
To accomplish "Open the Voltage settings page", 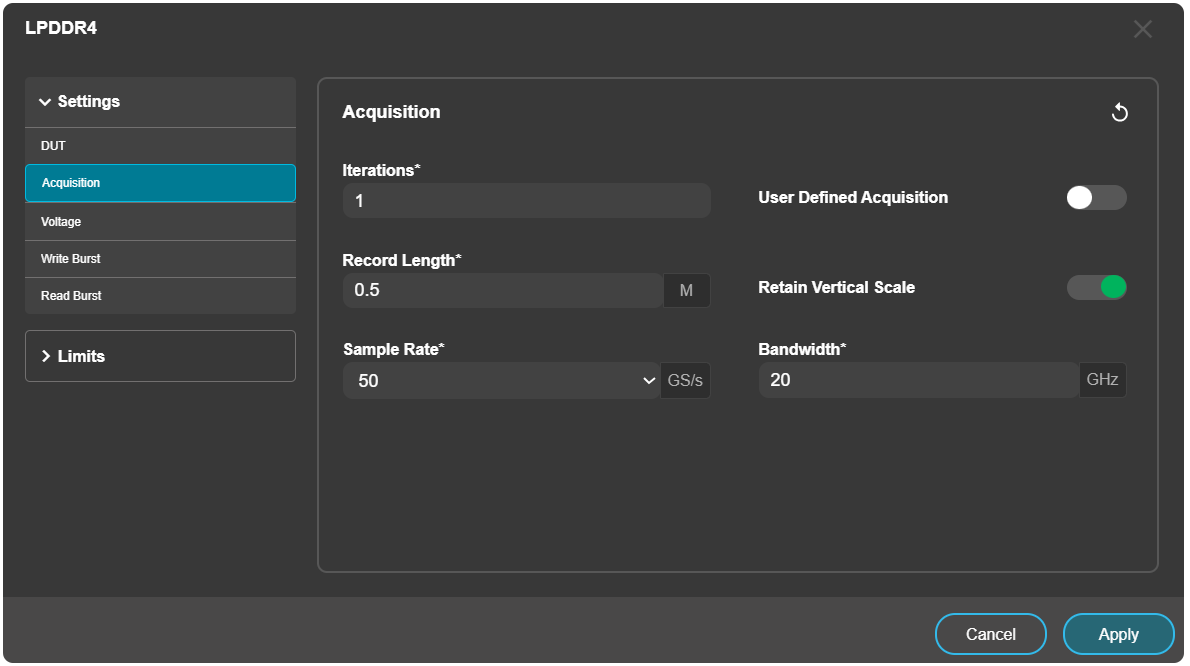I will click(x=160, y=221).
